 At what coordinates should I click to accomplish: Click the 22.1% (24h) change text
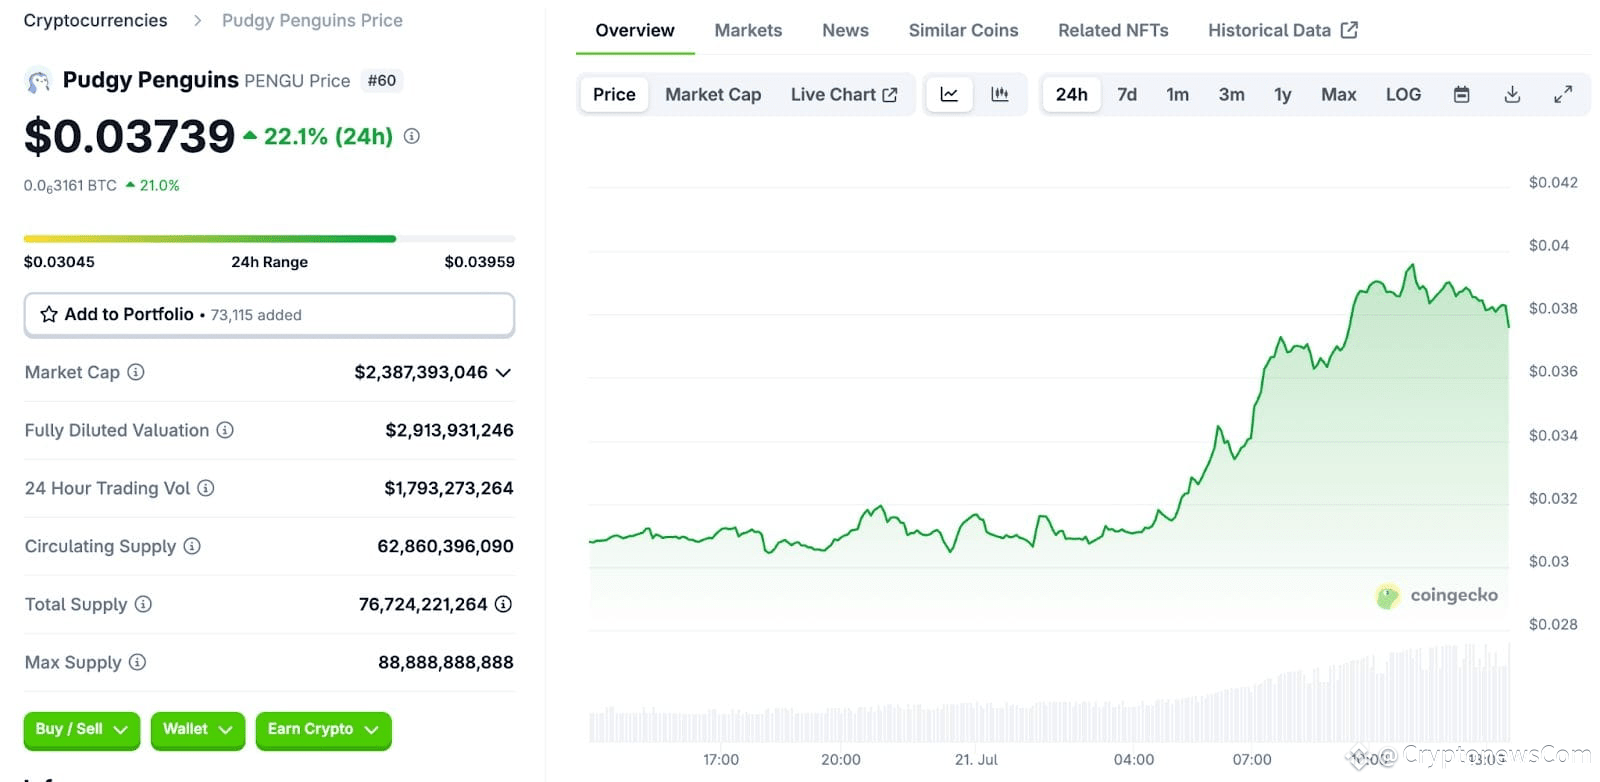(328, 137)
